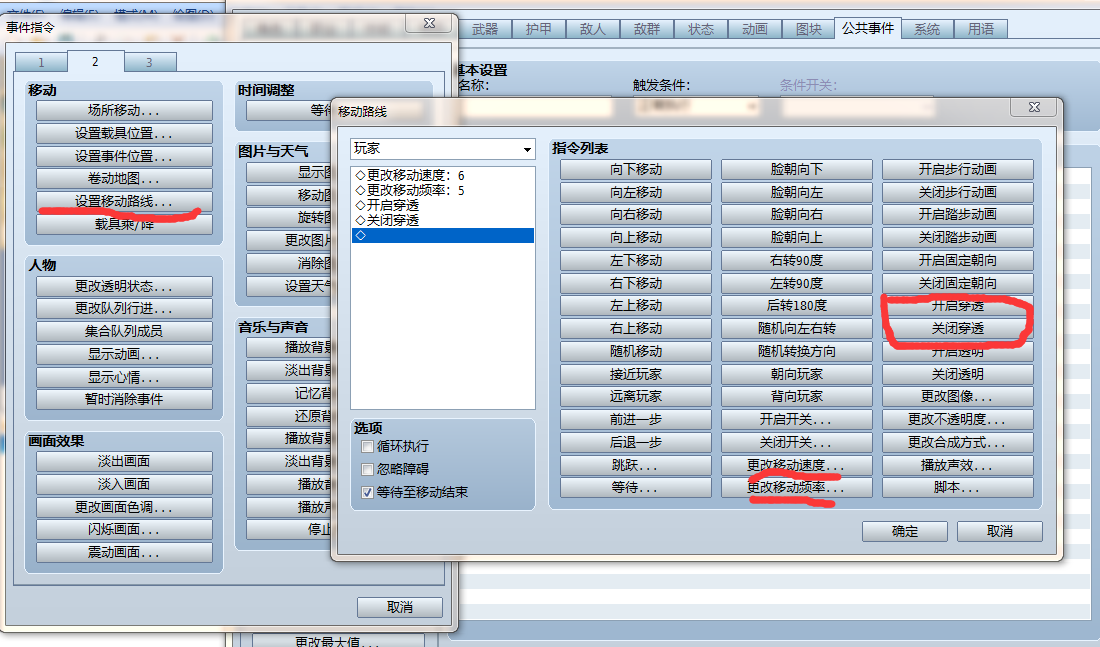Open the 跳跃... command

click(636, 465)
